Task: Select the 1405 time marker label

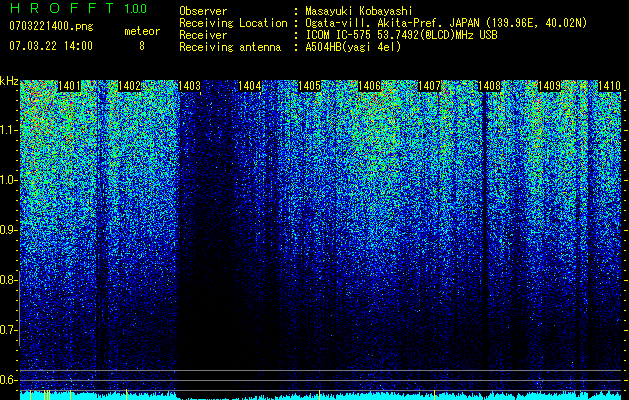Action: tap(310, 86)
